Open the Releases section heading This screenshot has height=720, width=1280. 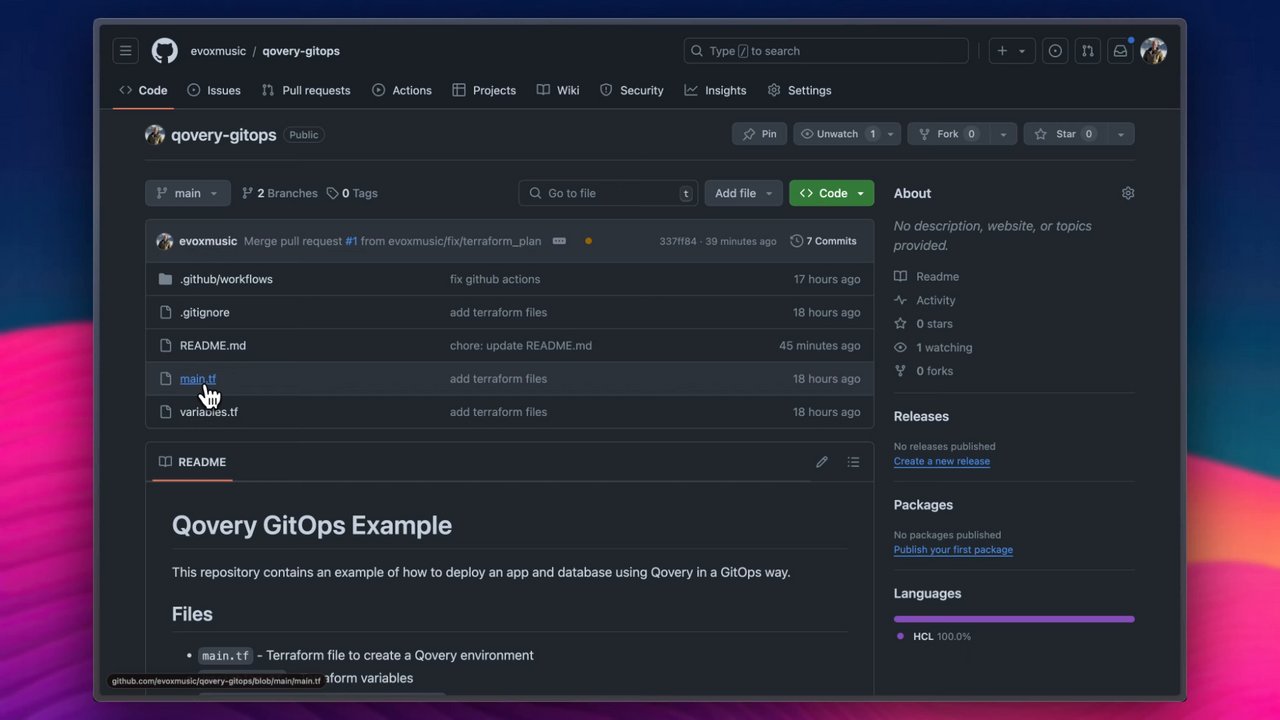tap(921, 416)
